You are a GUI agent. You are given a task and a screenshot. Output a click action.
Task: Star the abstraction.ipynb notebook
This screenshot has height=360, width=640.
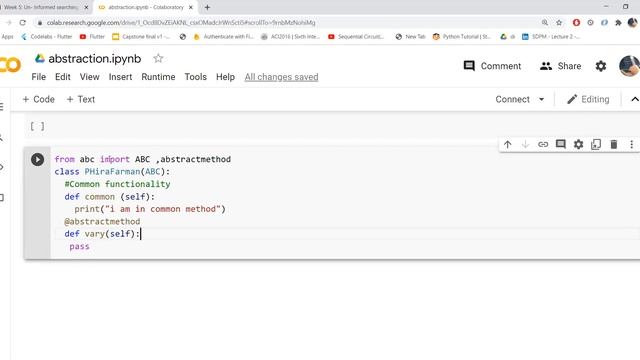(158, 58)
